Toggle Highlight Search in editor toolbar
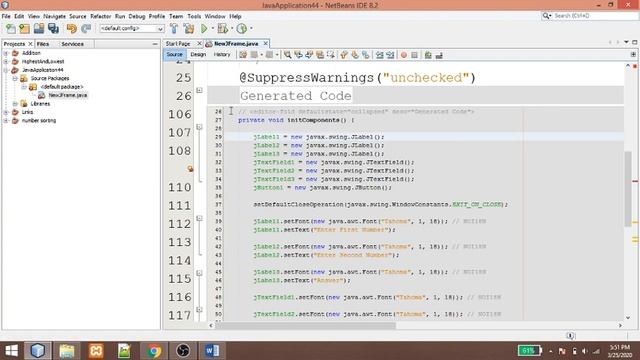The width and height of the screenshot is (640, 360). 320,55
